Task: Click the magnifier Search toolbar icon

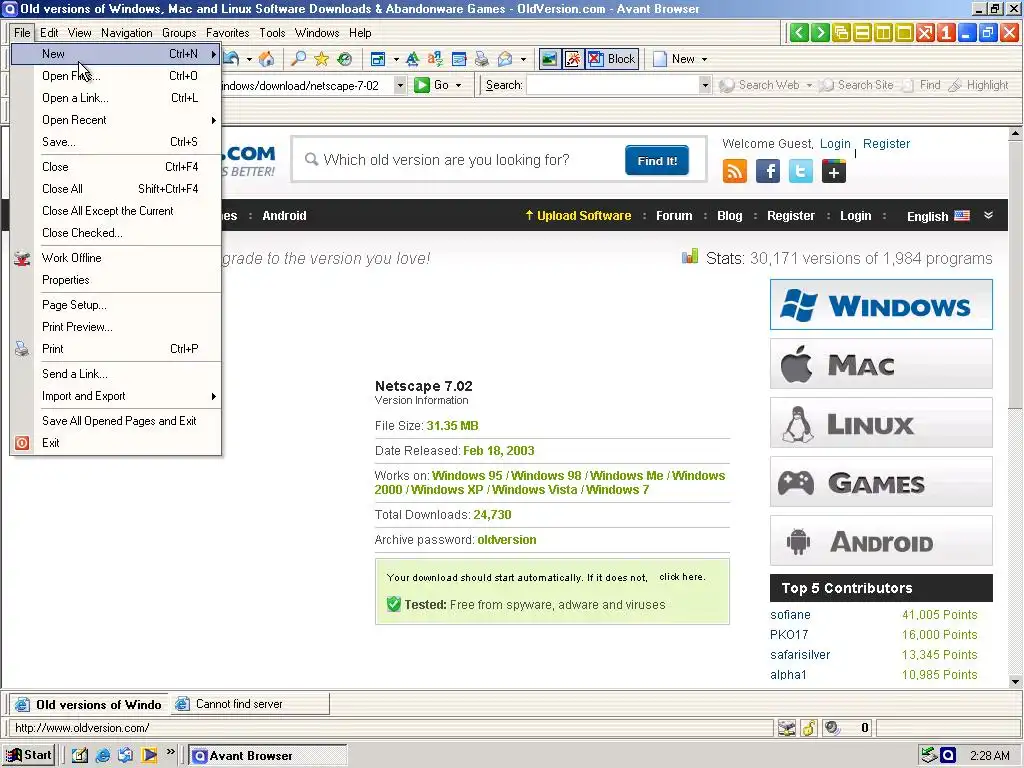Action: tap(298, 59)
